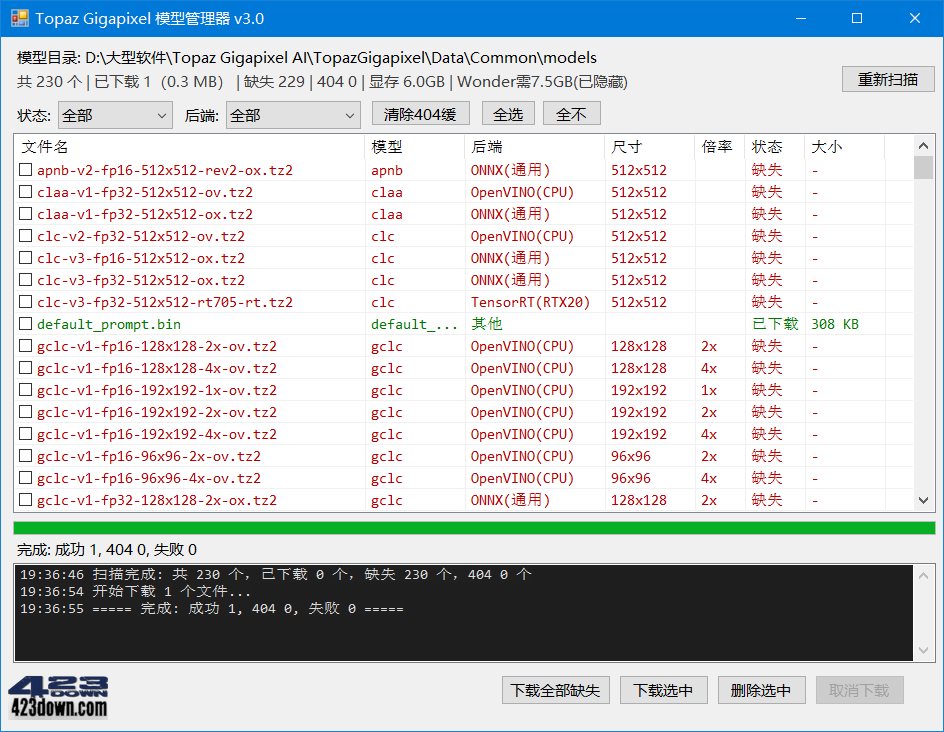Click the 后端 column header
The height and width of the screenshot is (732, 944).
[x=535, y=147]
